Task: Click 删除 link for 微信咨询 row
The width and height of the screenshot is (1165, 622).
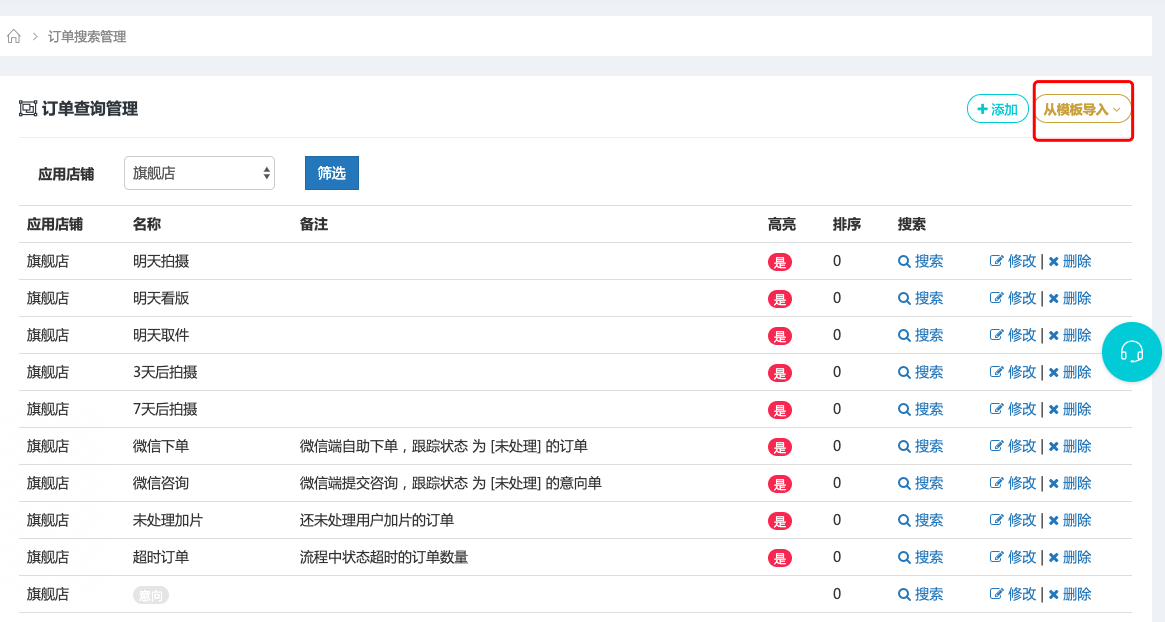Action: click(x=1076, y=484)
